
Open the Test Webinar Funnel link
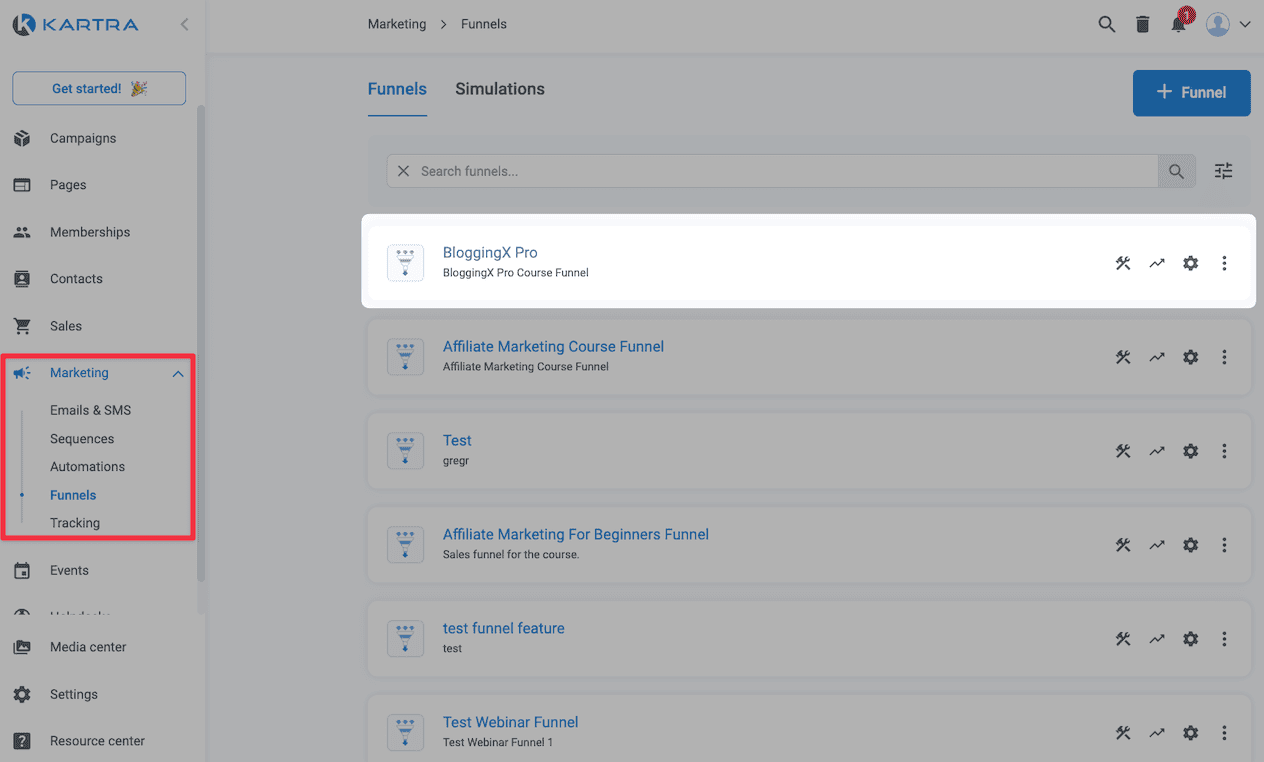click(510, 722)
